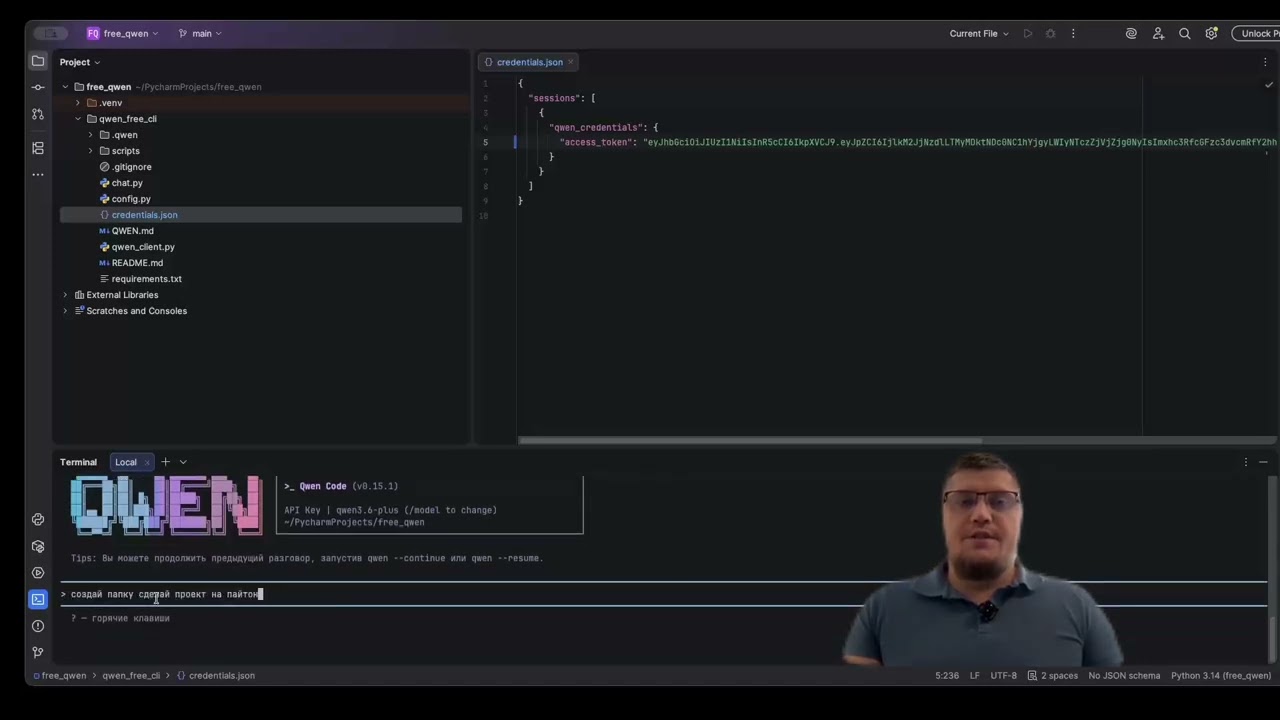The image size is (1280, 720).
Task: Open the Git tool window icon
Action: point(38,652)
